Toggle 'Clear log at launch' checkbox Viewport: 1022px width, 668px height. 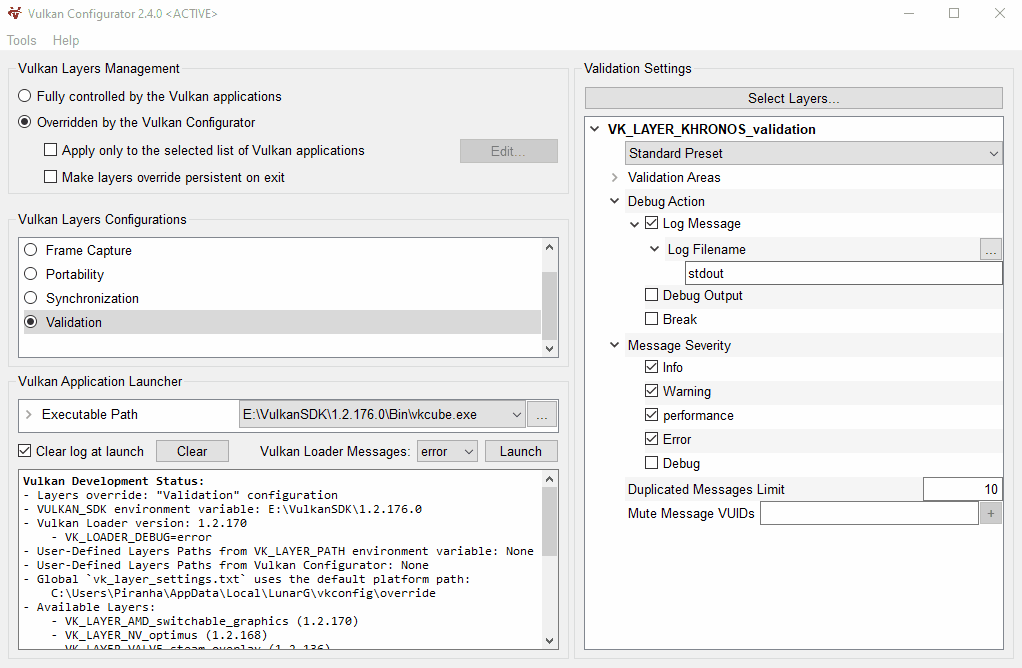[x=25, y=451]
